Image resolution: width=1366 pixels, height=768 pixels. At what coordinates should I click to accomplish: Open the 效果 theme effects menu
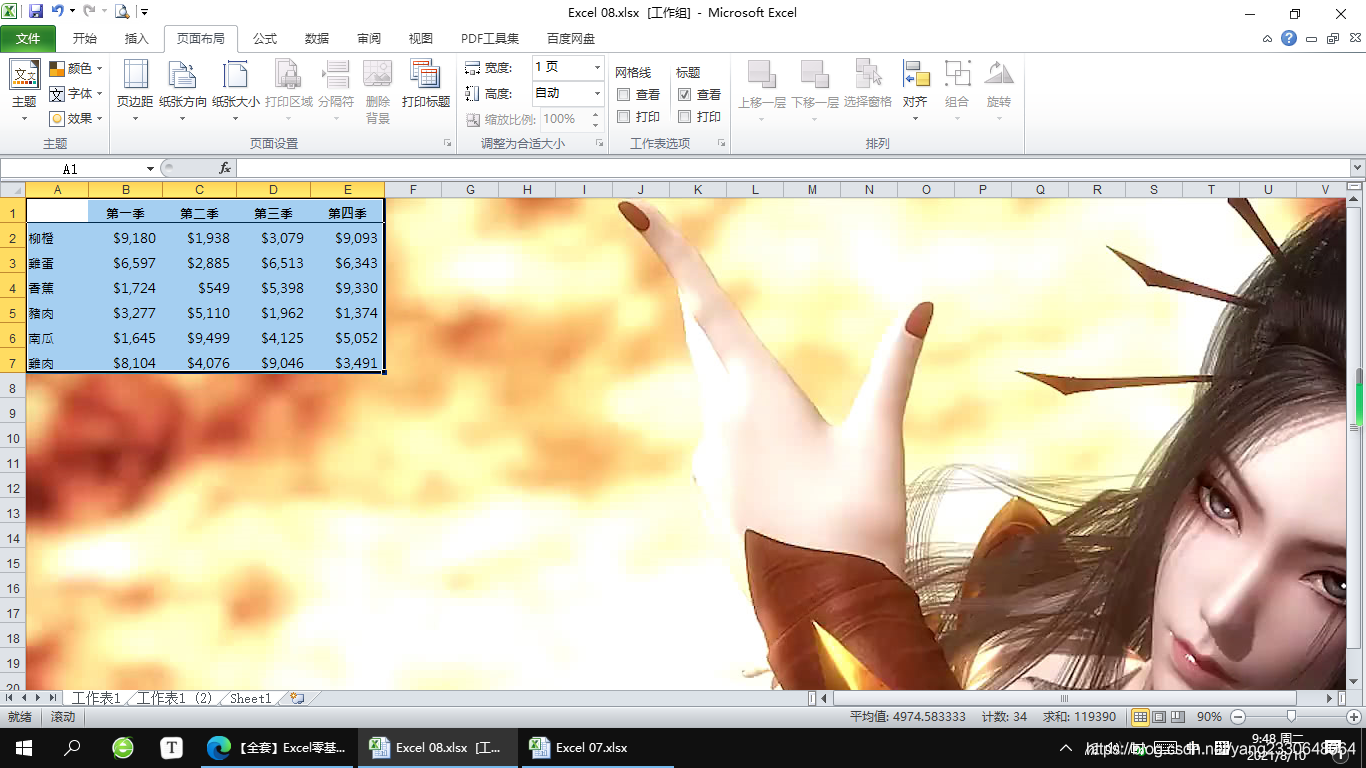[76, 118]
